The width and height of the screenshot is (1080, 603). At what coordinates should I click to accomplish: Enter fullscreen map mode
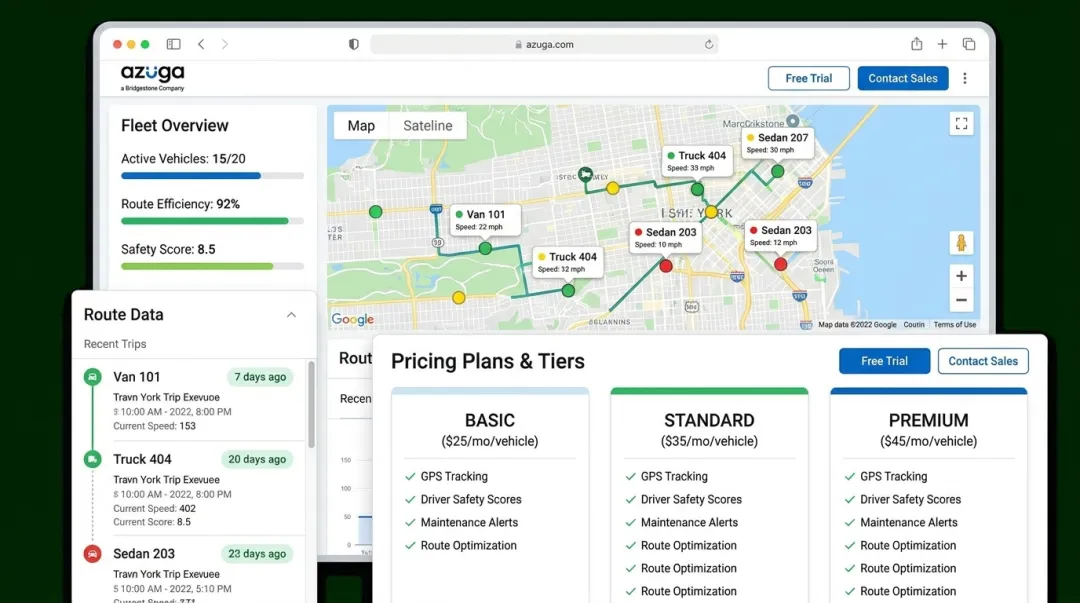pyautogui.click(x=962, y=124)
